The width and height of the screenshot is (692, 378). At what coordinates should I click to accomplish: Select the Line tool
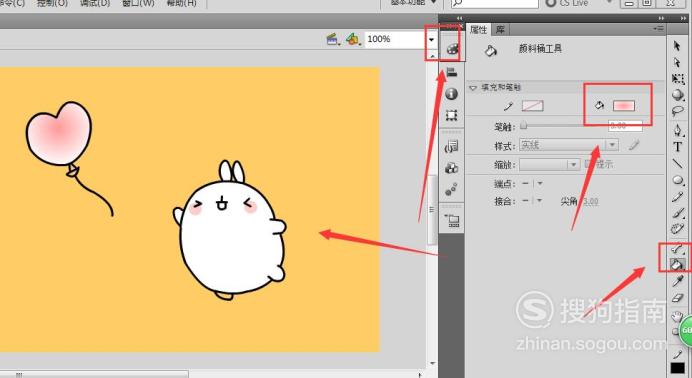(x=677, y=164)
